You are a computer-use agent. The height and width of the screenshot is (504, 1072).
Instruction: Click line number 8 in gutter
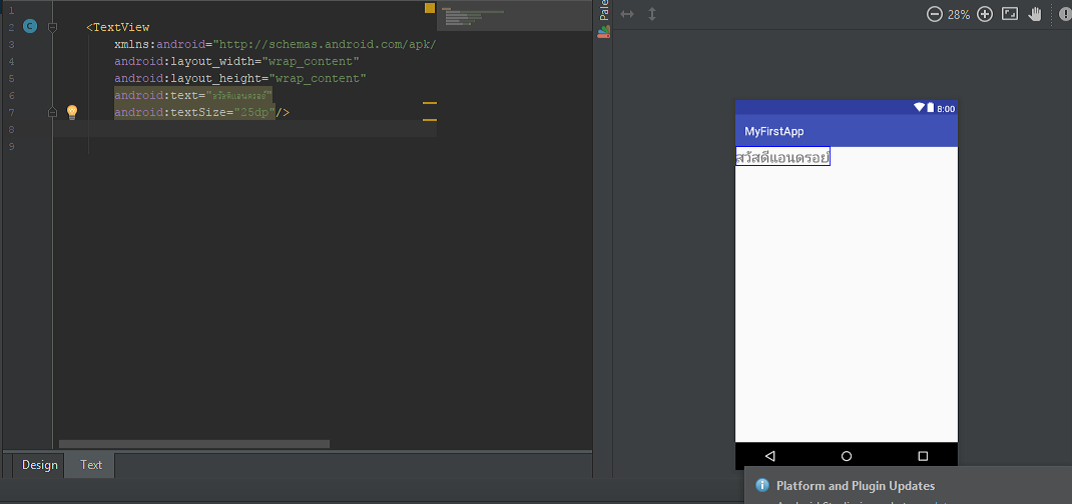click(x=11, y=129)
